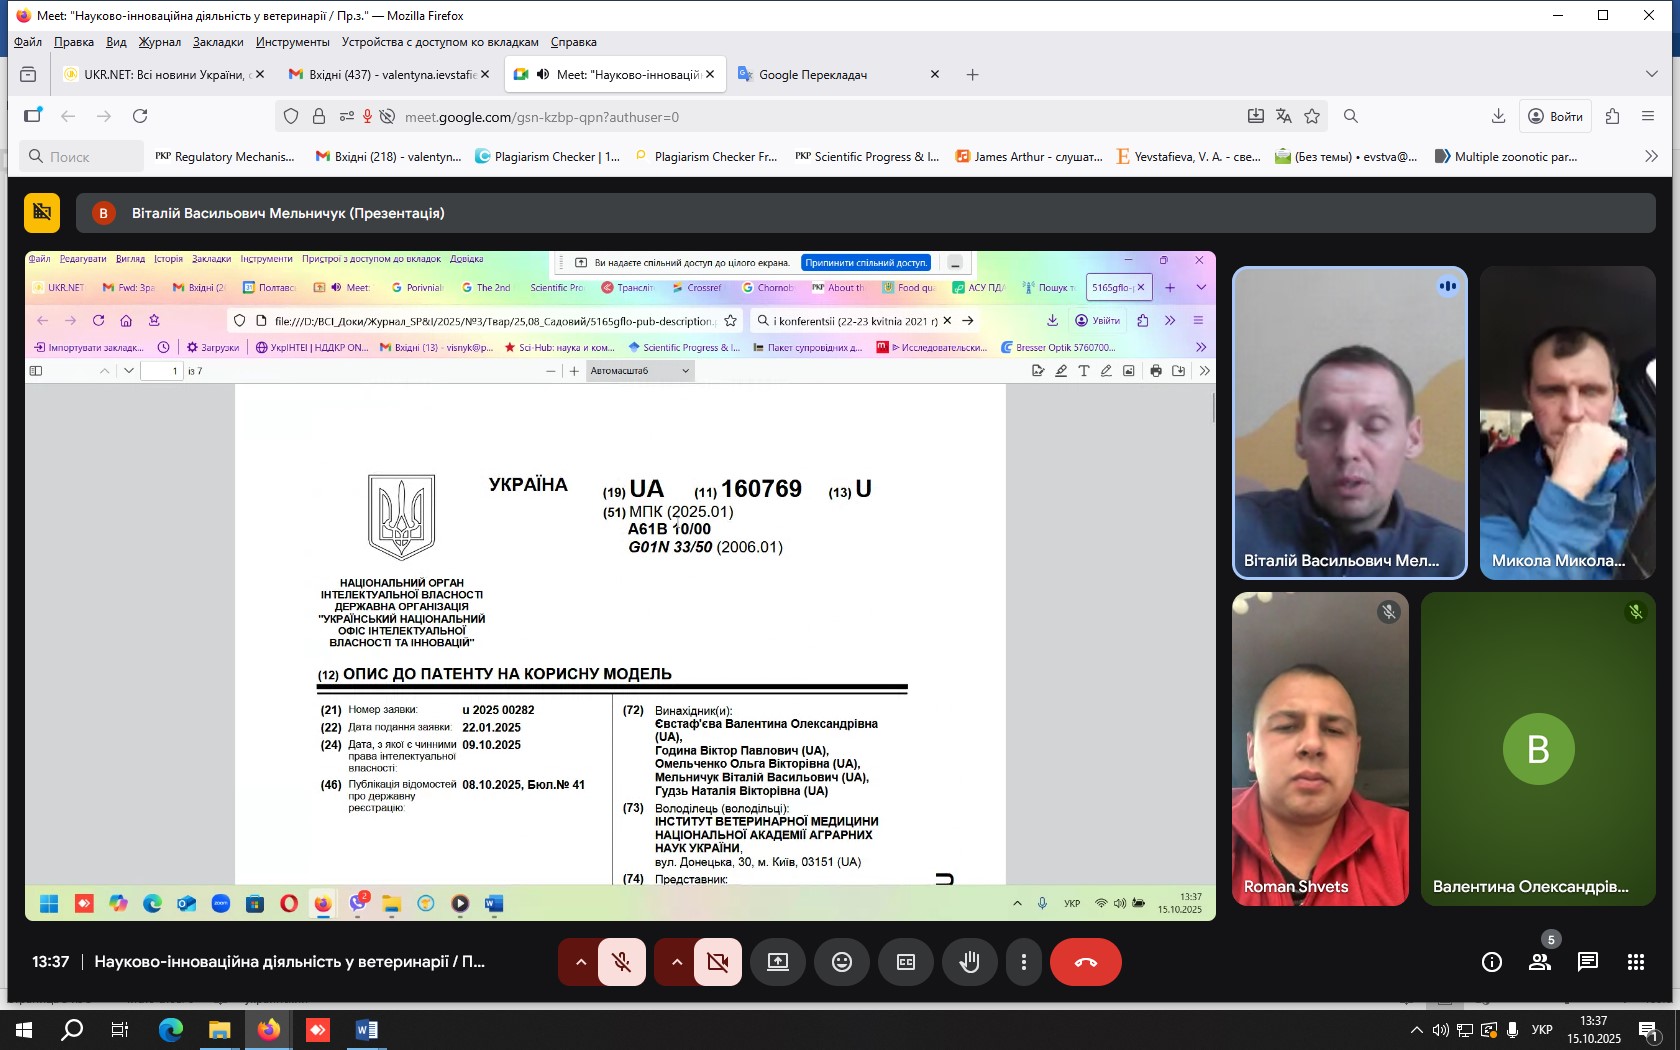Open the emoji reactions button
This screenshot has height=1050, width=1680.
(x=842, y=962)
